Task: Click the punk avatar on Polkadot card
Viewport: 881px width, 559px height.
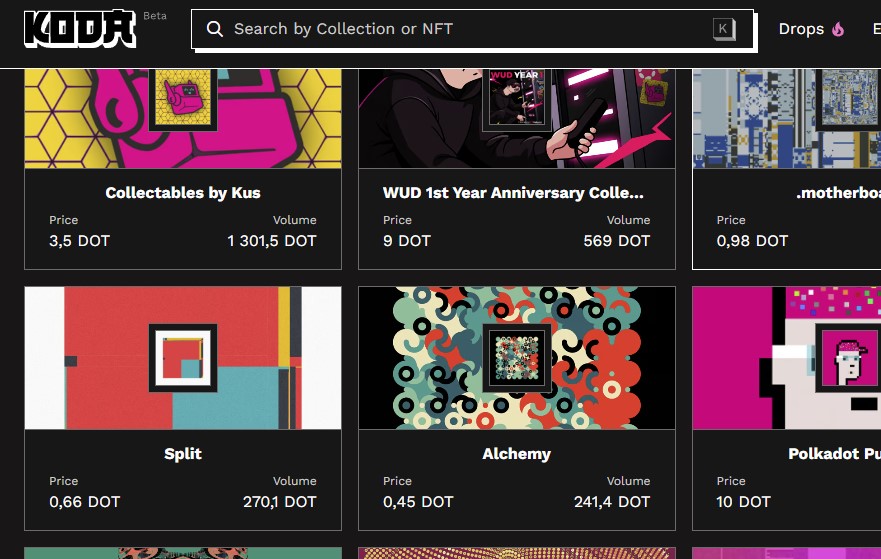Action: coord(848,358)
